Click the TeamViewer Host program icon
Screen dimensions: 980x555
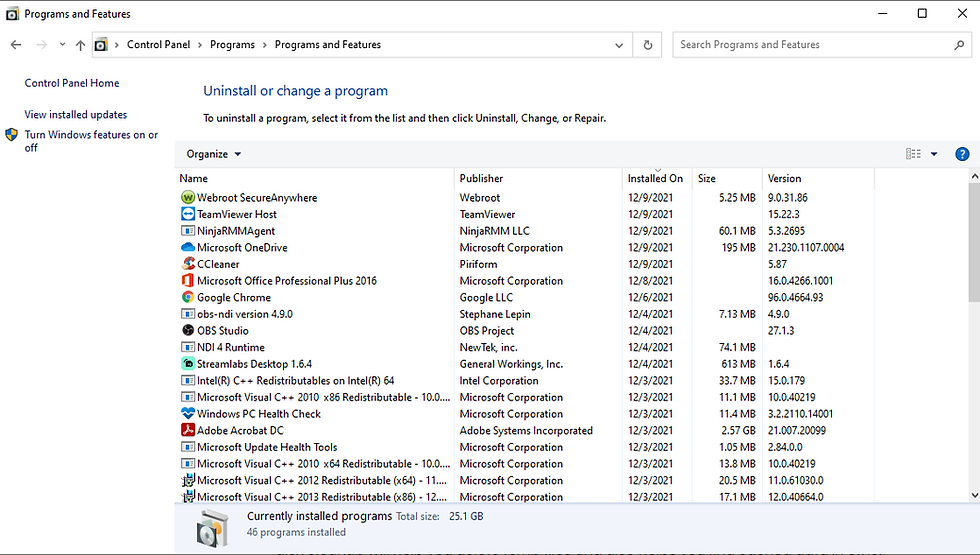188,214
